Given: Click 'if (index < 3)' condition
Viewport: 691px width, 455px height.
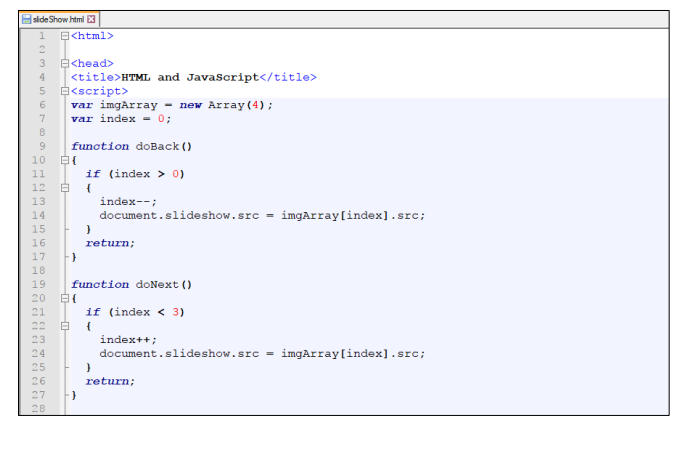Looking at the screenshot, I should 135,312.
